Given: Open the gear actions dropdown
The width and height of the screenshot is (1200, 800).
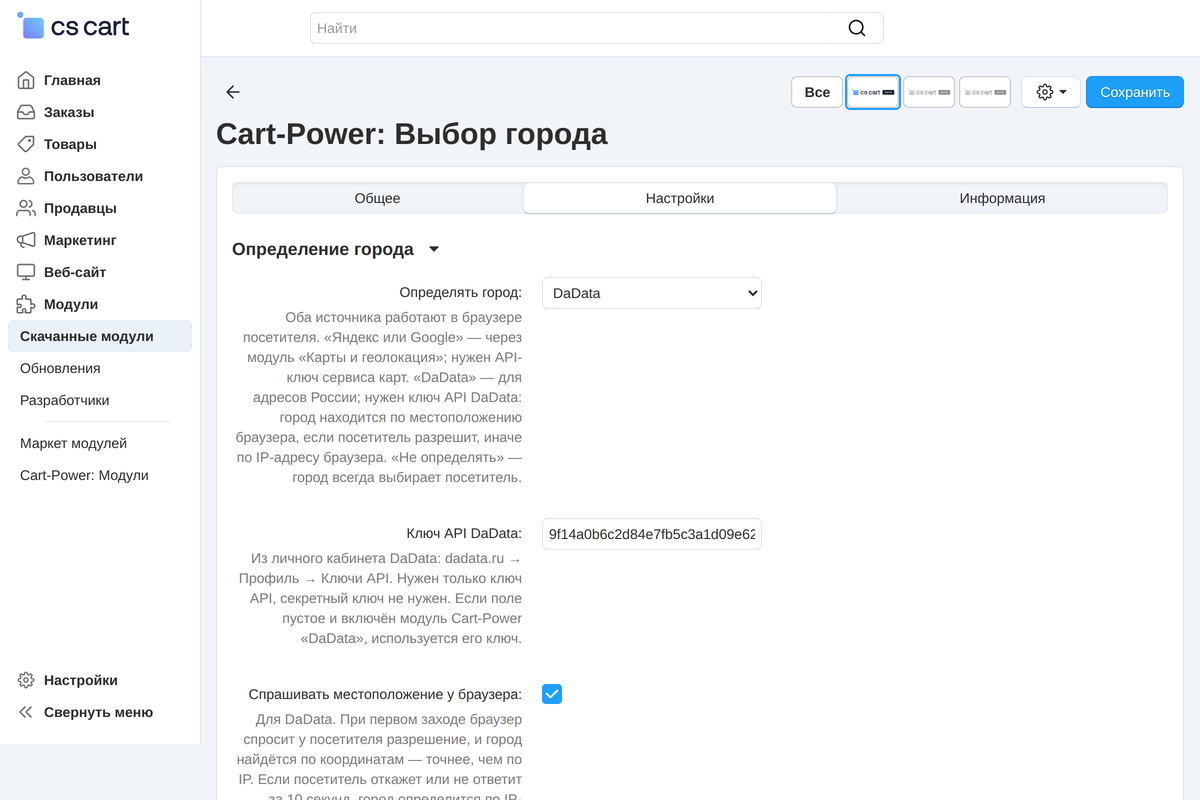Looking at the screenshot, I should 1051,92.
